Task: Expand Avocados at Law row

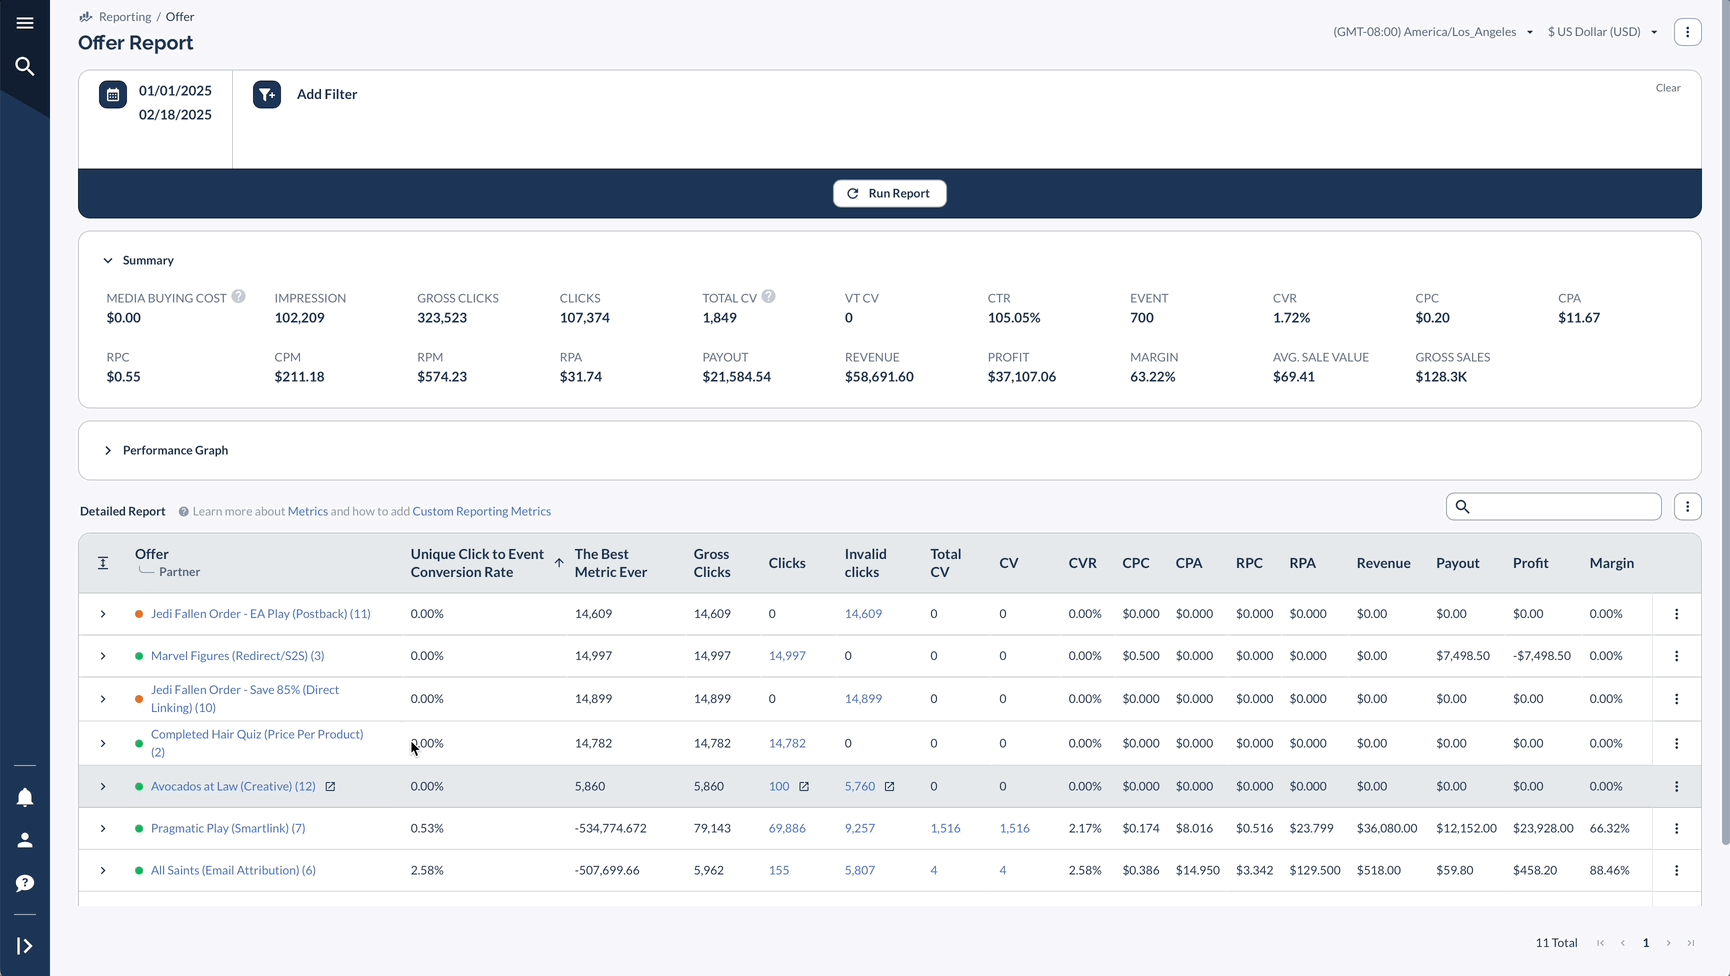Action: tap(103, 787)
